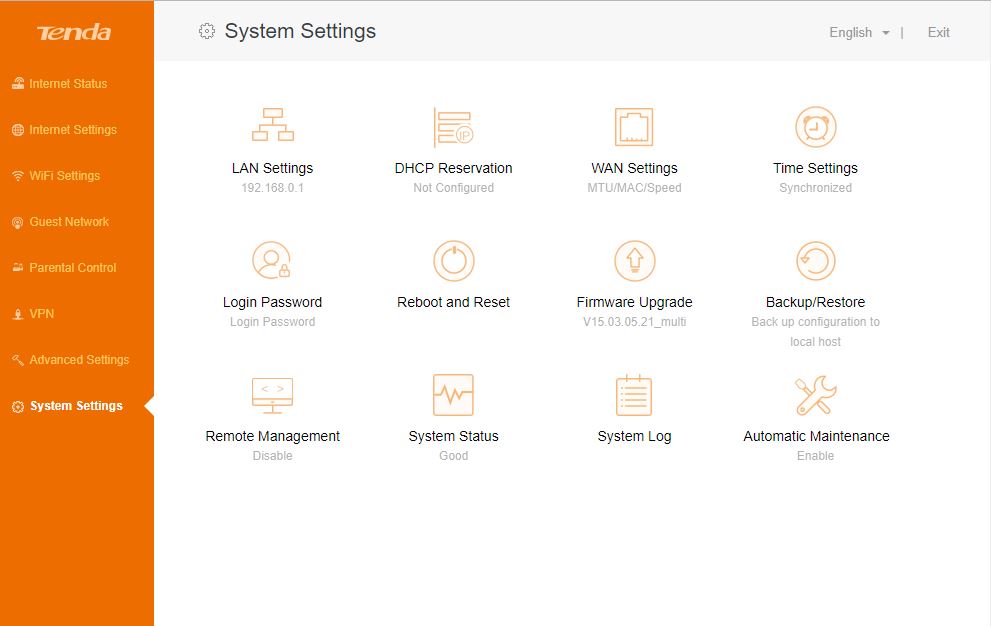The image size is (991, 626).
Task: Click the Time Settings label
Action: click(815, 168)
